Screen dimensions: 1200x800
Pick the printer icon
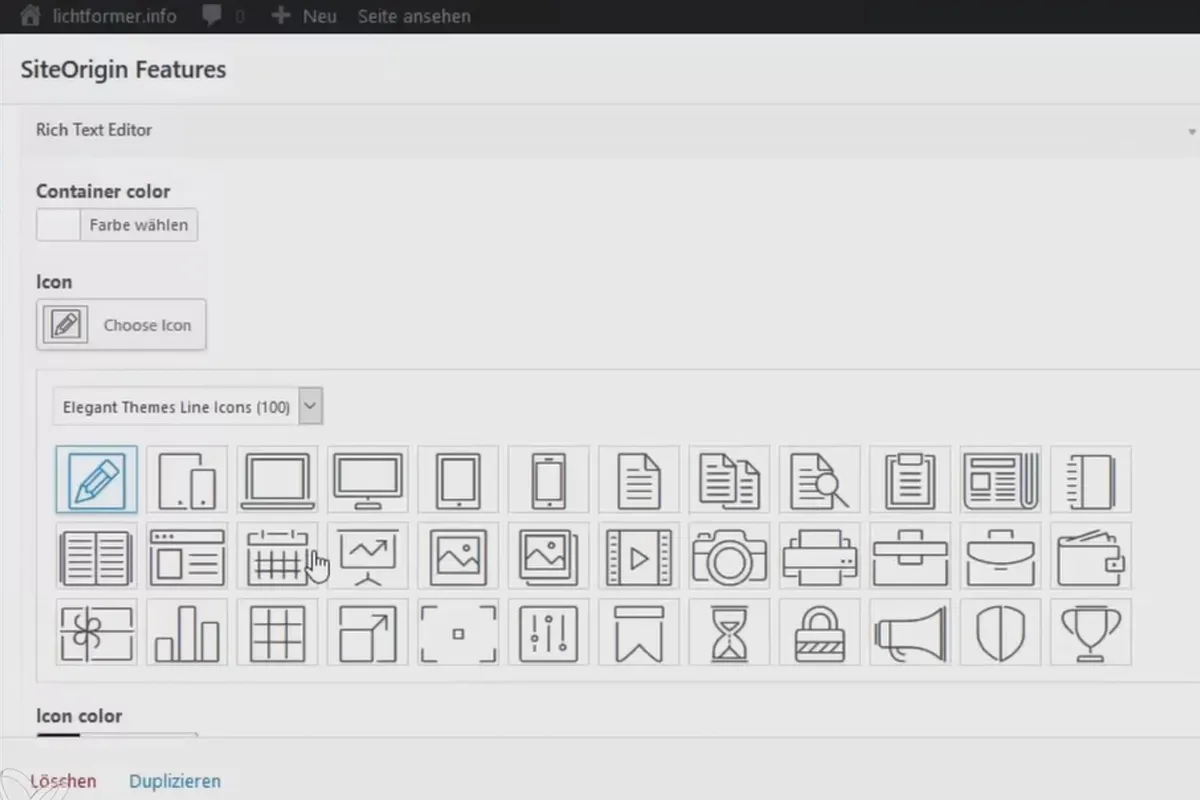pyautogui.click(x=820, y=556)
